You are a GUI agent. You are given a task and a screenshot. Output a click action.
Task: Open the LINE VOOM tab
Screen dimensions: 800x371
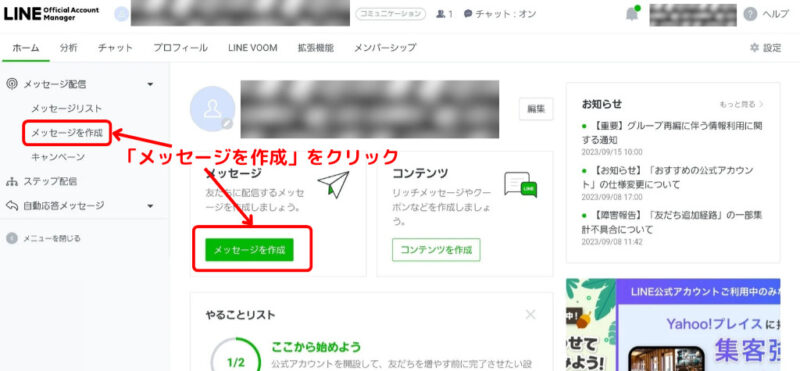pyautogui.click(x=253, y=48)
